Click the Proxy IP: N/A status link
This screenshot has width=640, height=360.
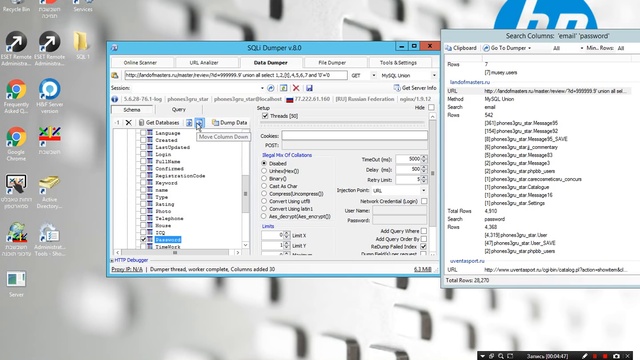tap(127, 269)
